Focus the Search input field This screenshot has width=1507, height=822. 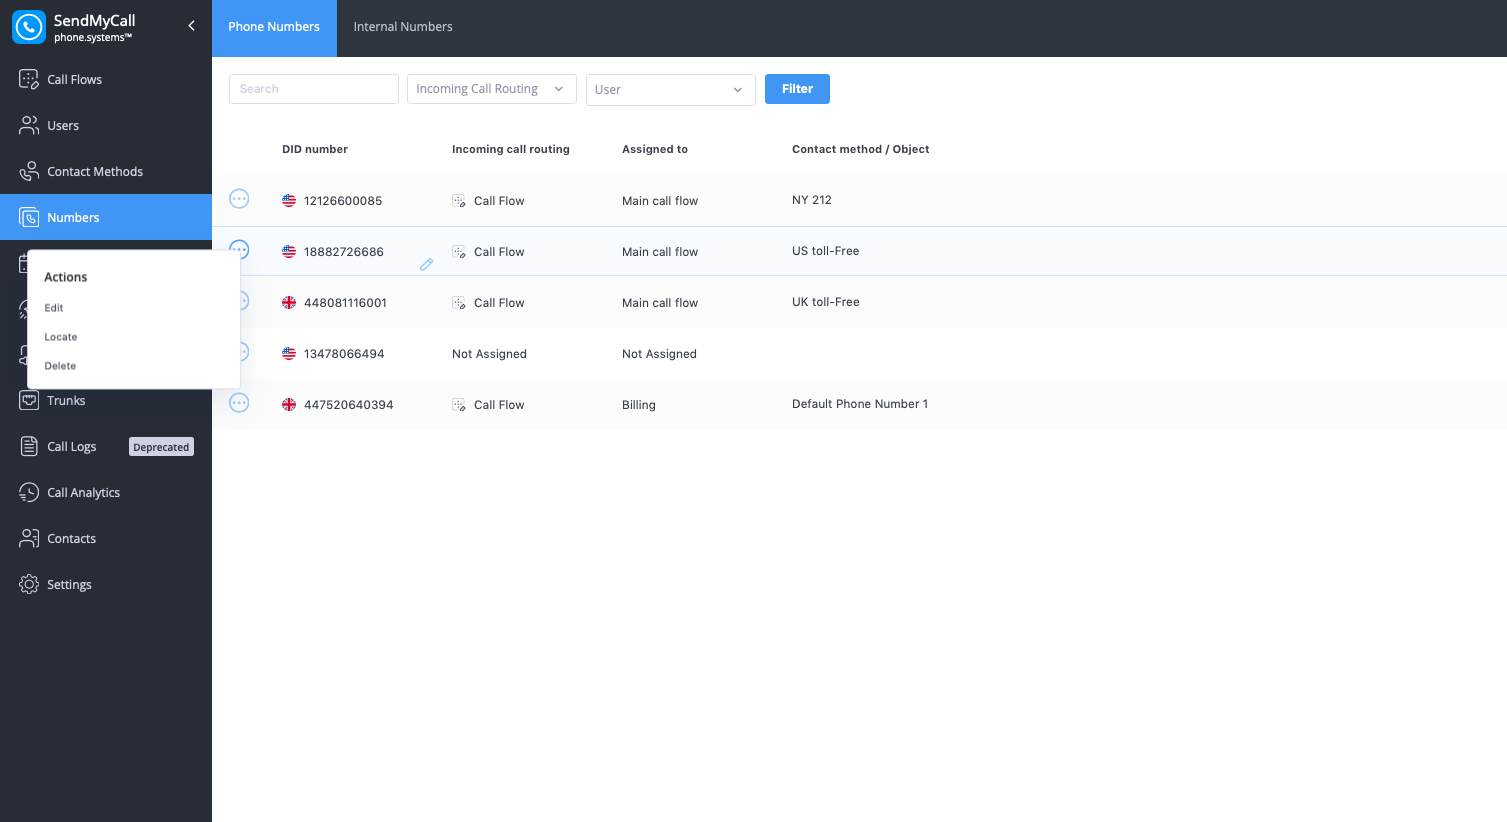coord(314,89)
